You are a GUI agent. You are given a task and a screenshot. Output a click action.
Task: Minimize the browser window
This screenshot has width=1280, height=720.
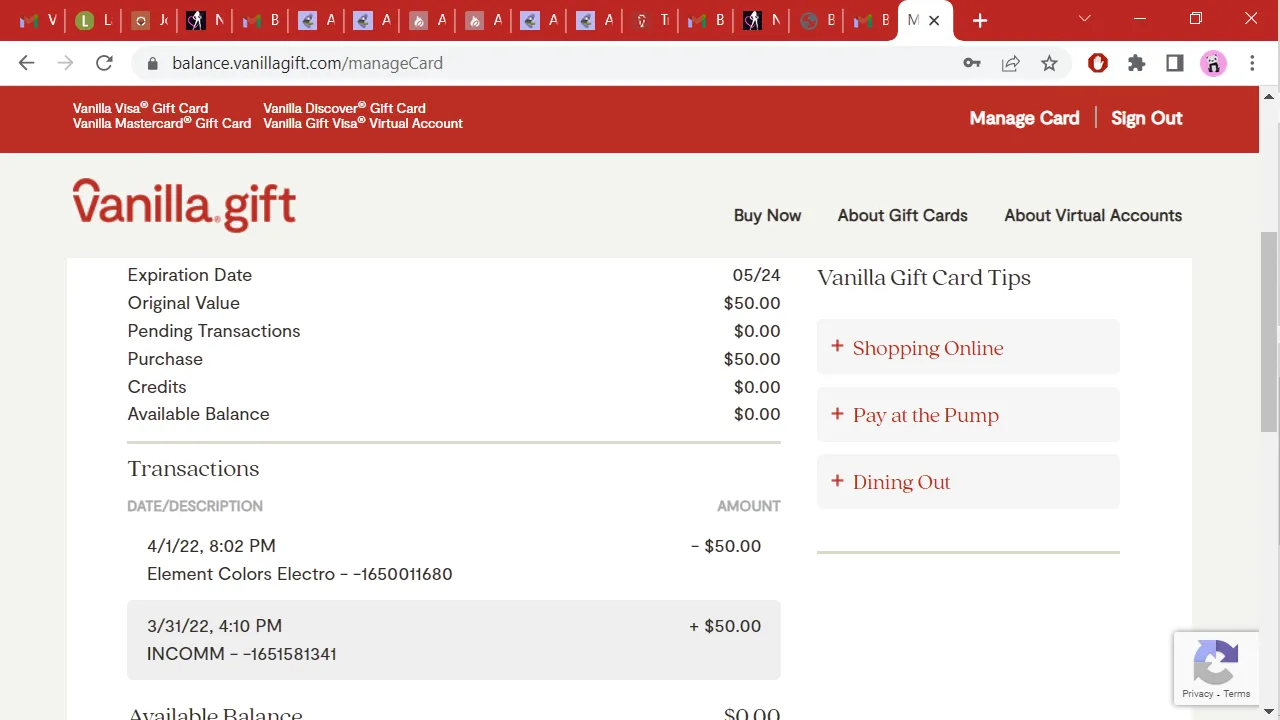(1140, 19)
